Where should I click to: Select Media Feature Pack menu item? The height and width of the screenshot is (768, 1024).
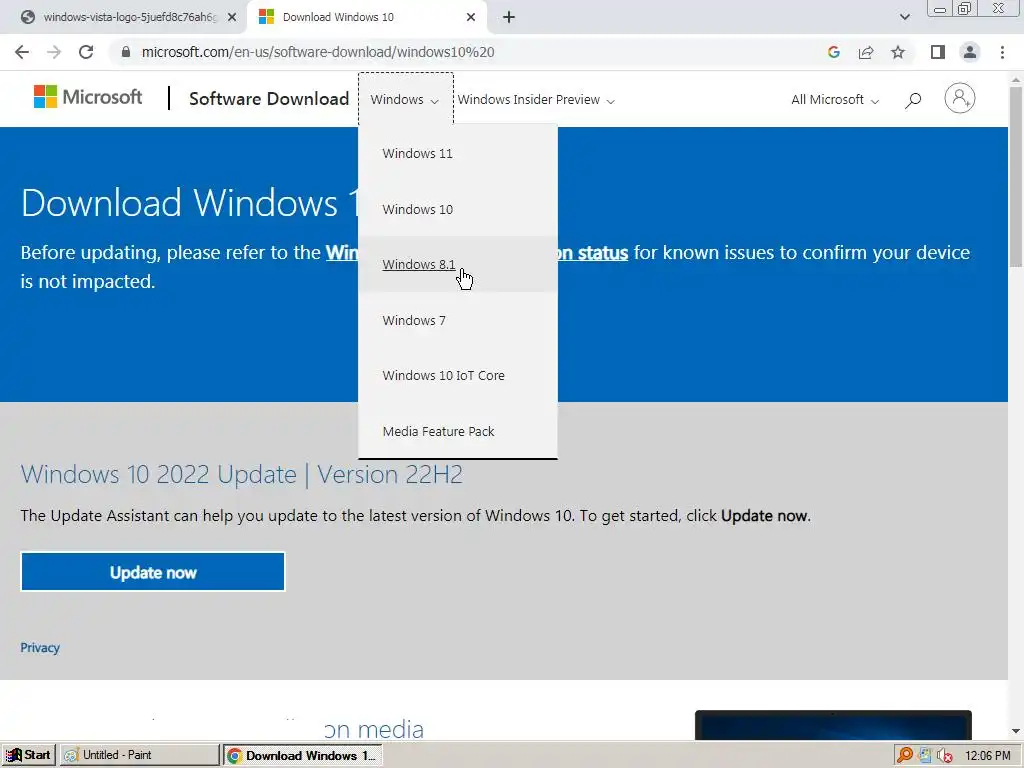(458, 431)
